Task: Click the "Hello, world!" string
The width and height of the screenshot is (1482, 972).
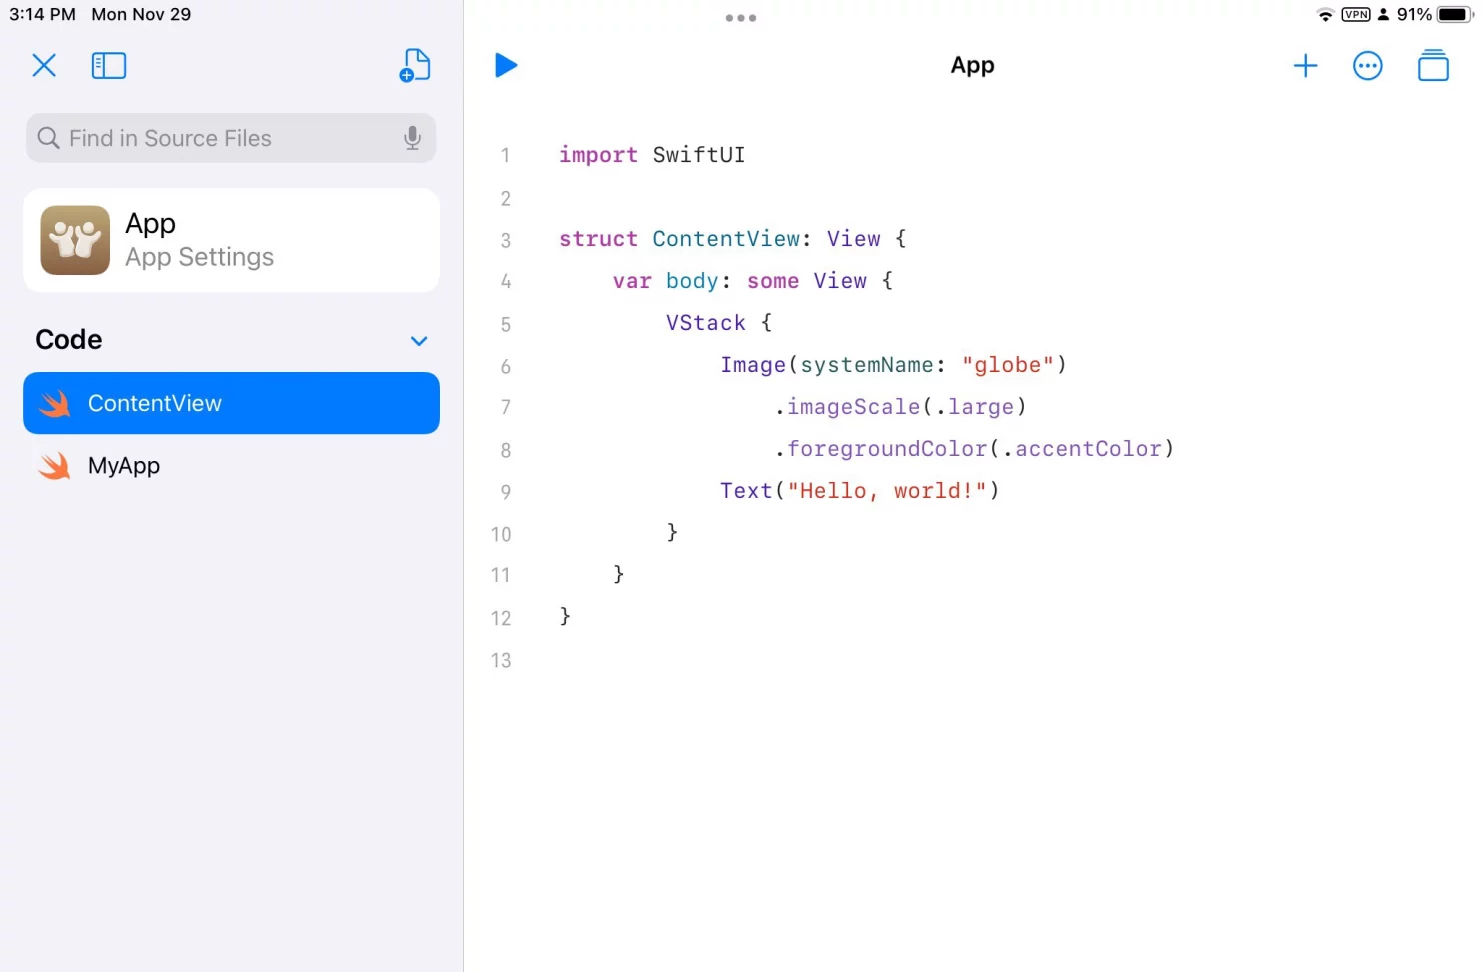Action: 887,491
